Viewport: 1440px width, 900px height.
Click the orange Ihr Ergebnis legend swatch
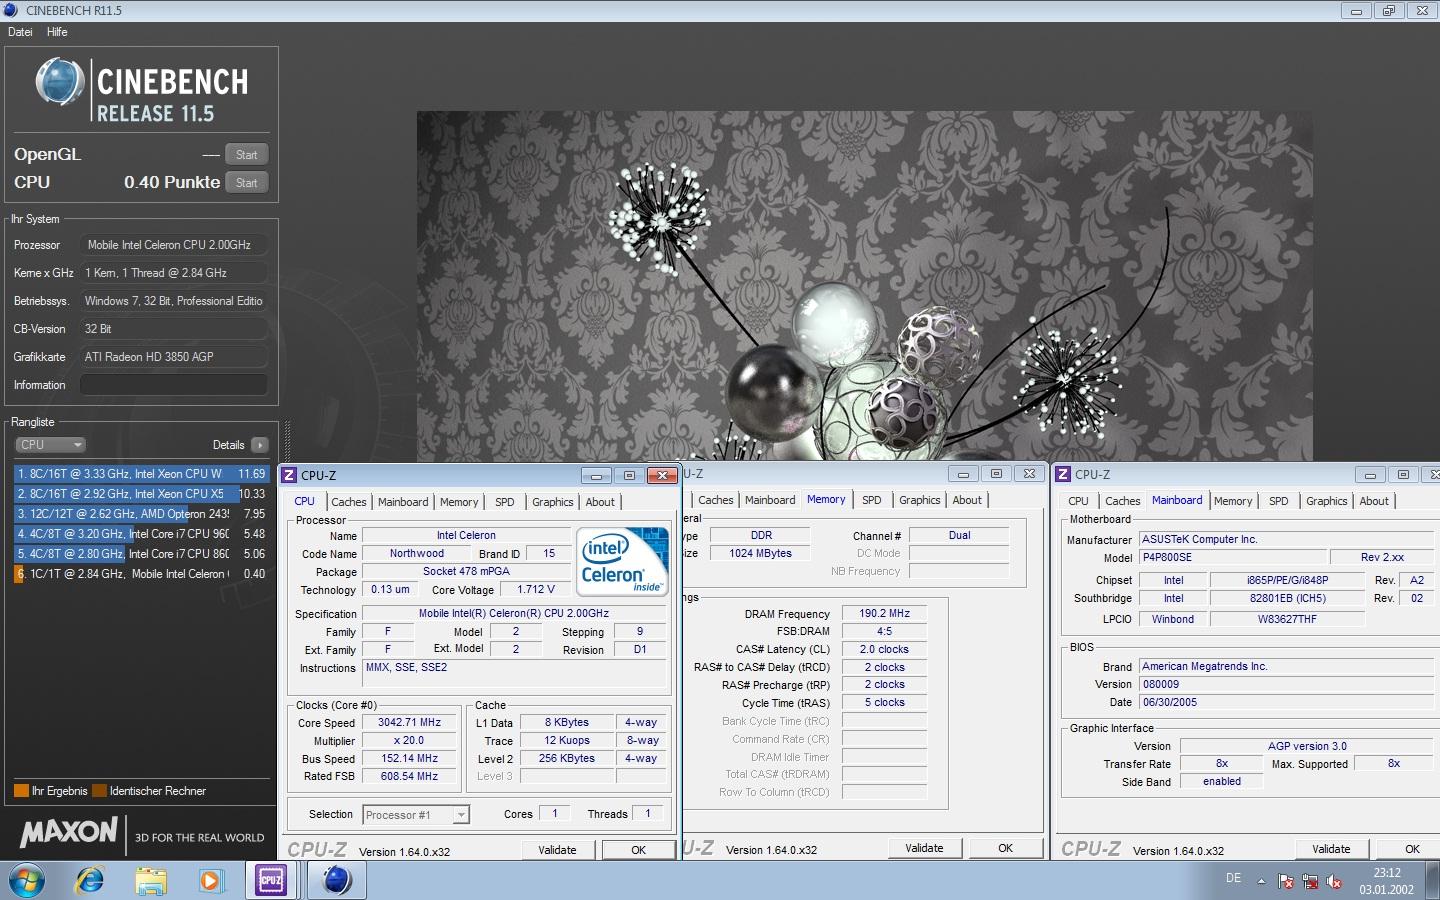click(21, 791)
